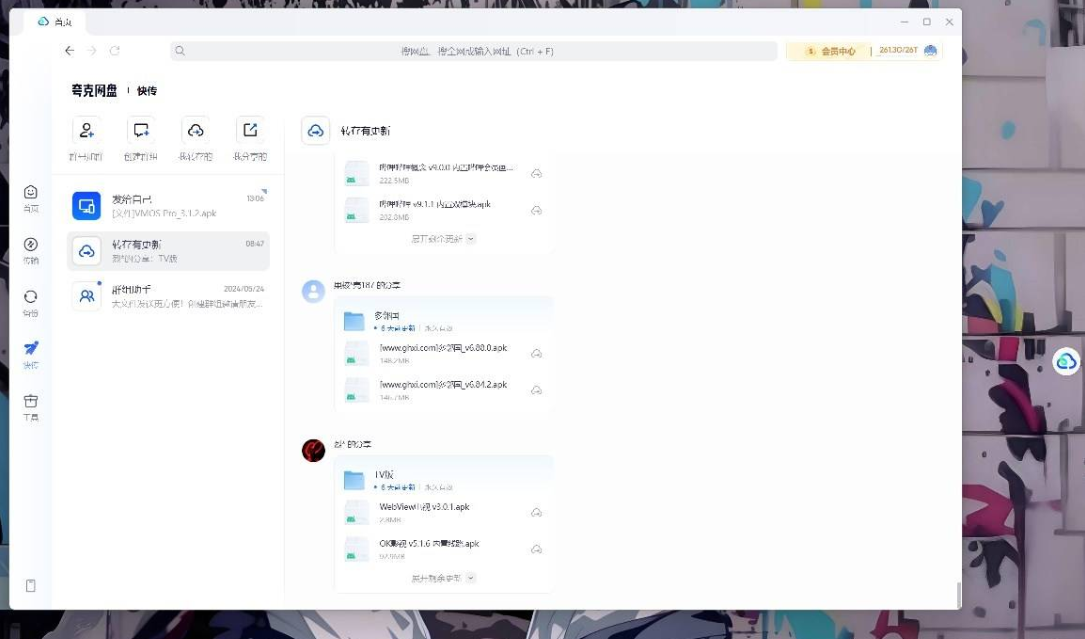Click the storage usage 2613G/26T label
The height and width of the screenshot is (639, 1085).
pyautogui.click(x=898, y=51)
